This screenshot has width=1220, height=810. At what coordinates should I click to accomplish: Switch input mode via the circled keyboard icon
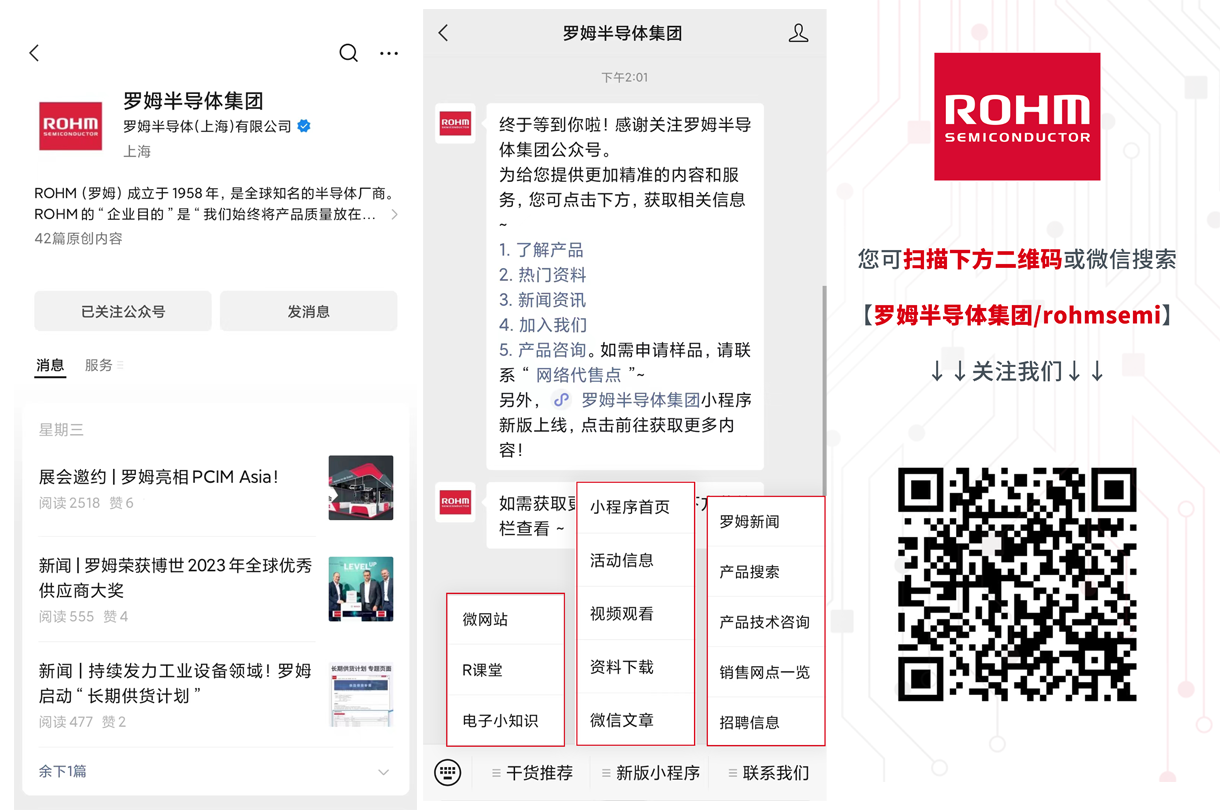pos(447,772)
